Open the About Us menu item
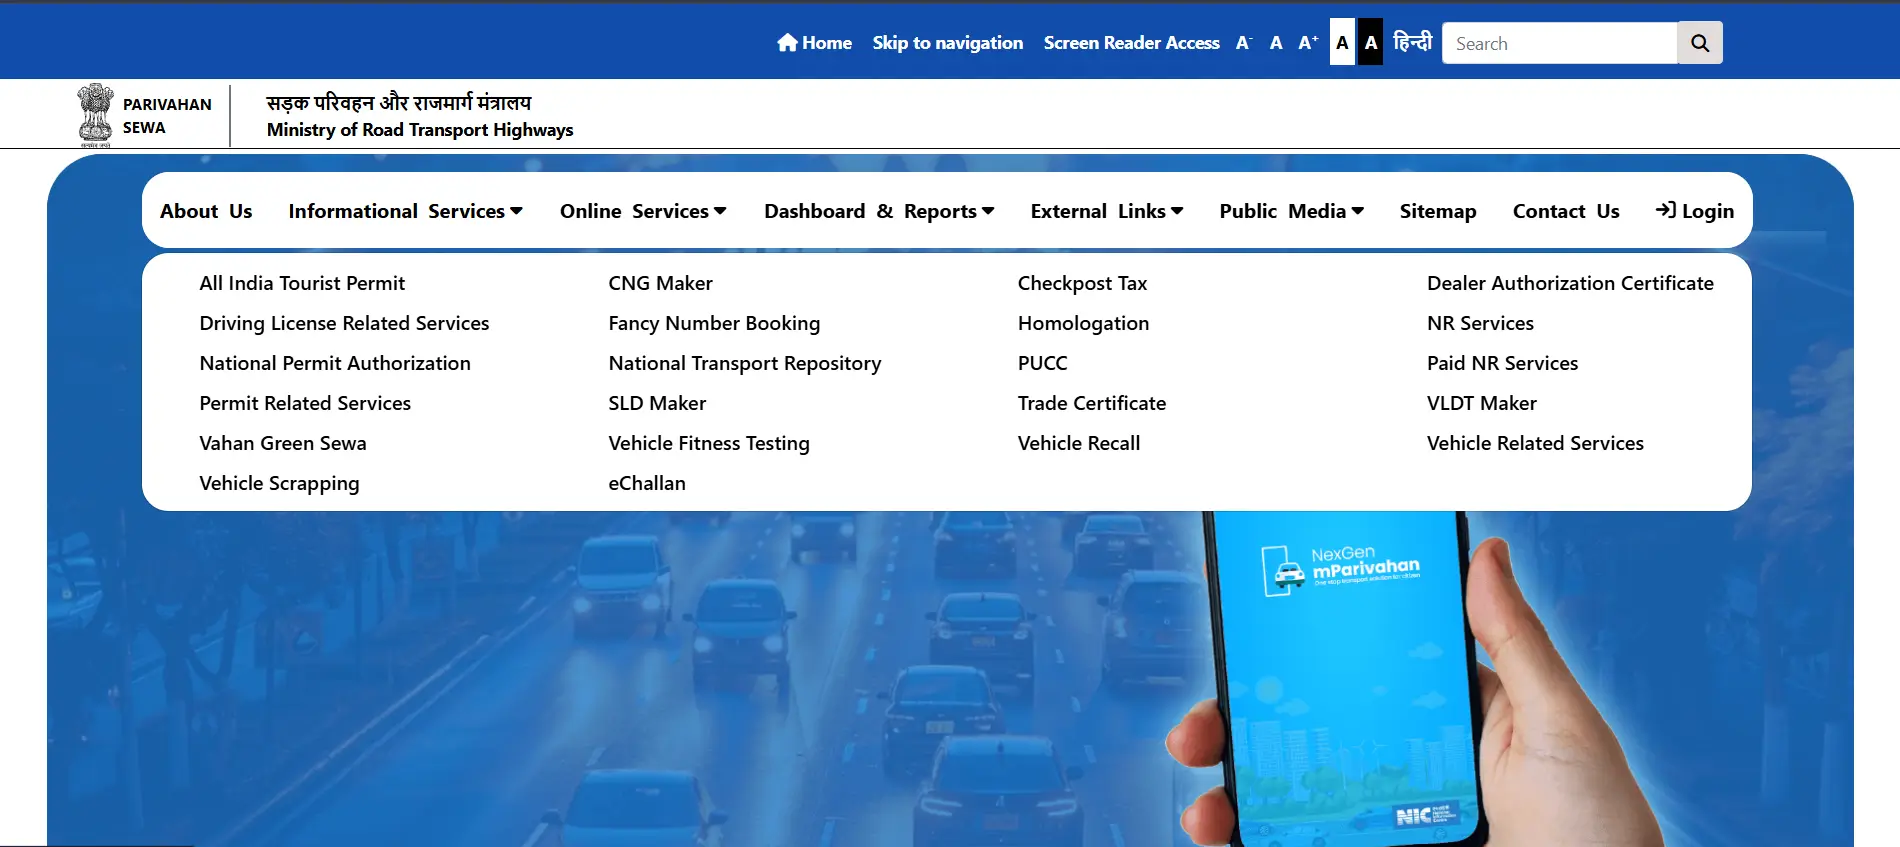Screen dimensions: 1900x847 206,211
